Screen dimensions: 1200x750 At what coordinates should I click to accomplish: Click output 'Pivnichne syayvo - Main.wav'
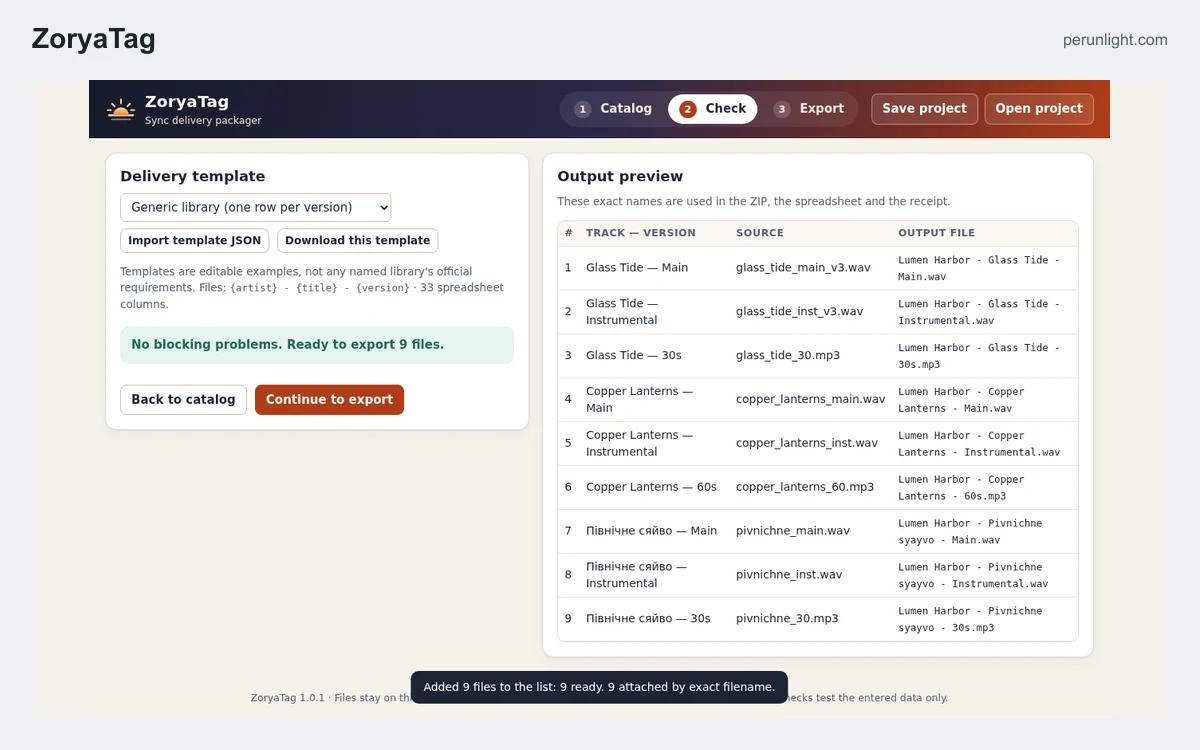(970, 532)
